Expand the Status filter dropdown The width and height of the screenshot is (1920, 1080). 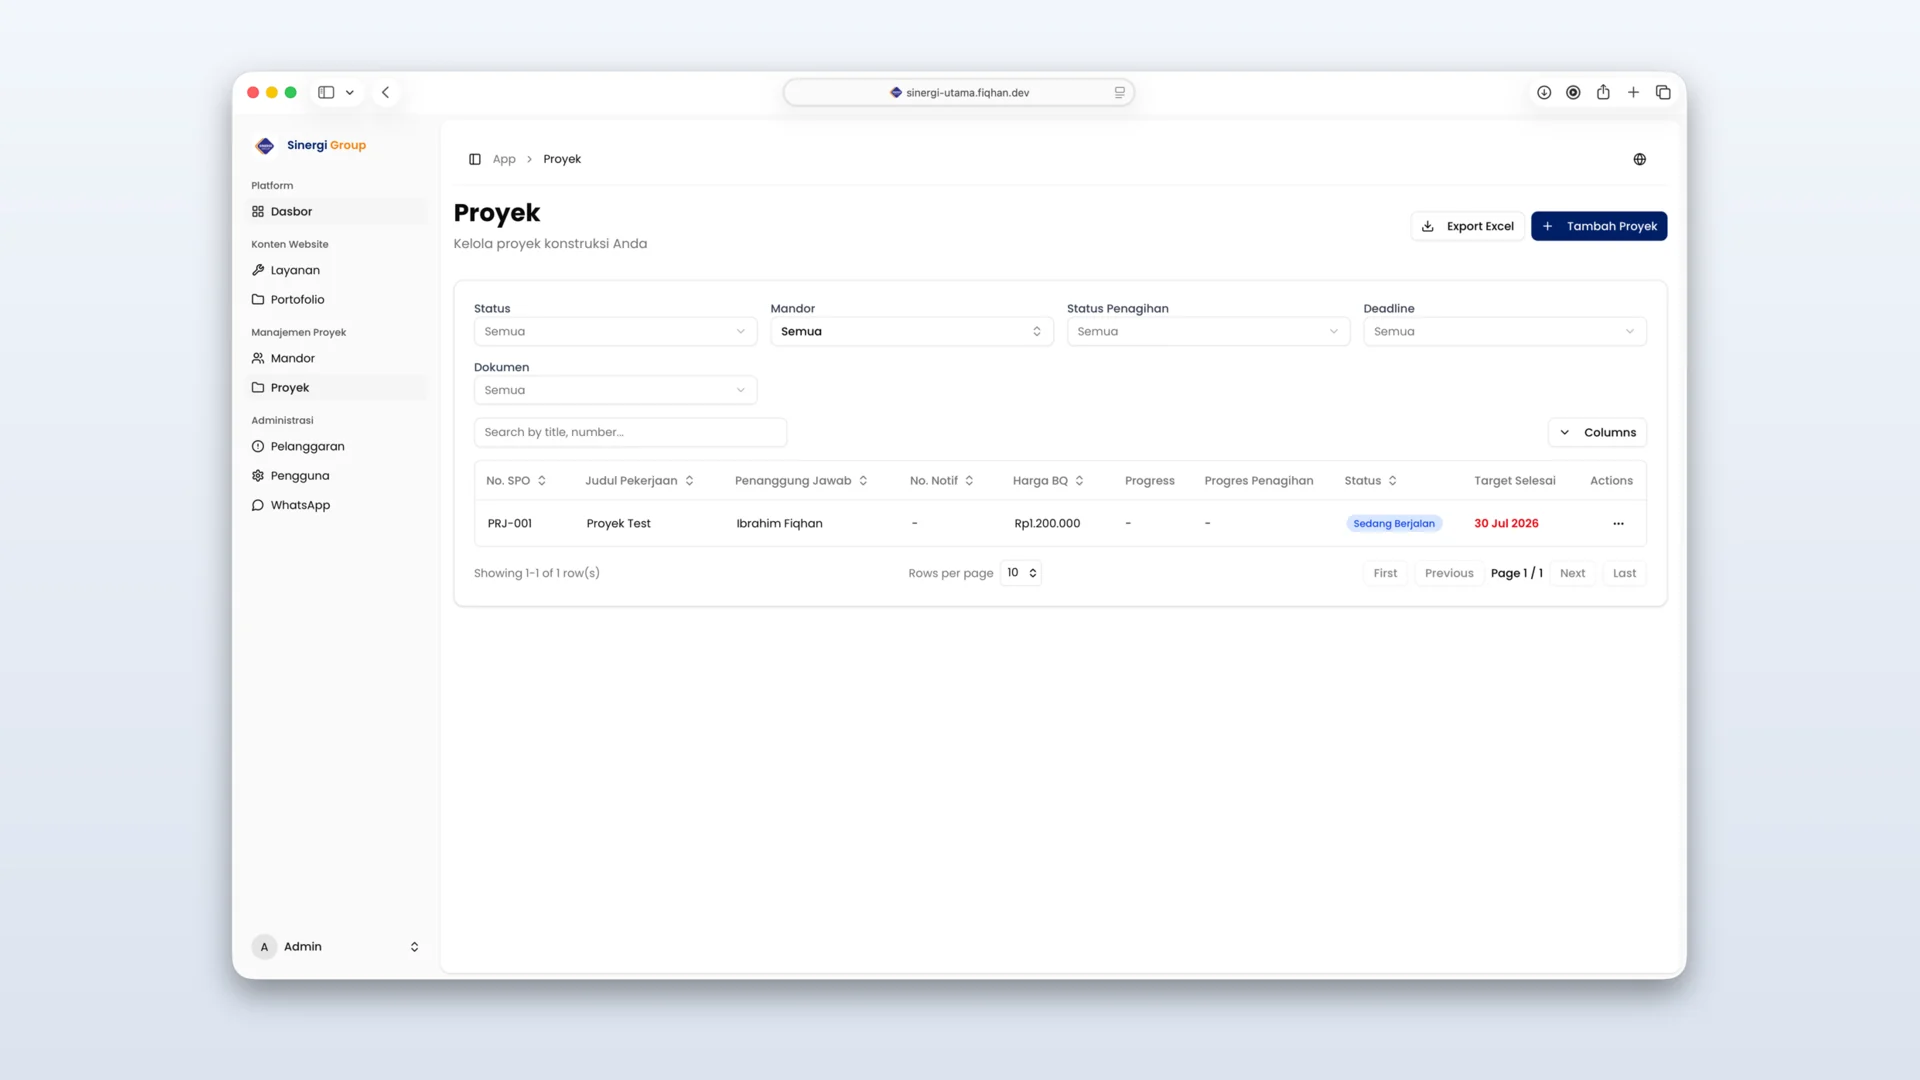pyautogui.click(x=615, y=332)
